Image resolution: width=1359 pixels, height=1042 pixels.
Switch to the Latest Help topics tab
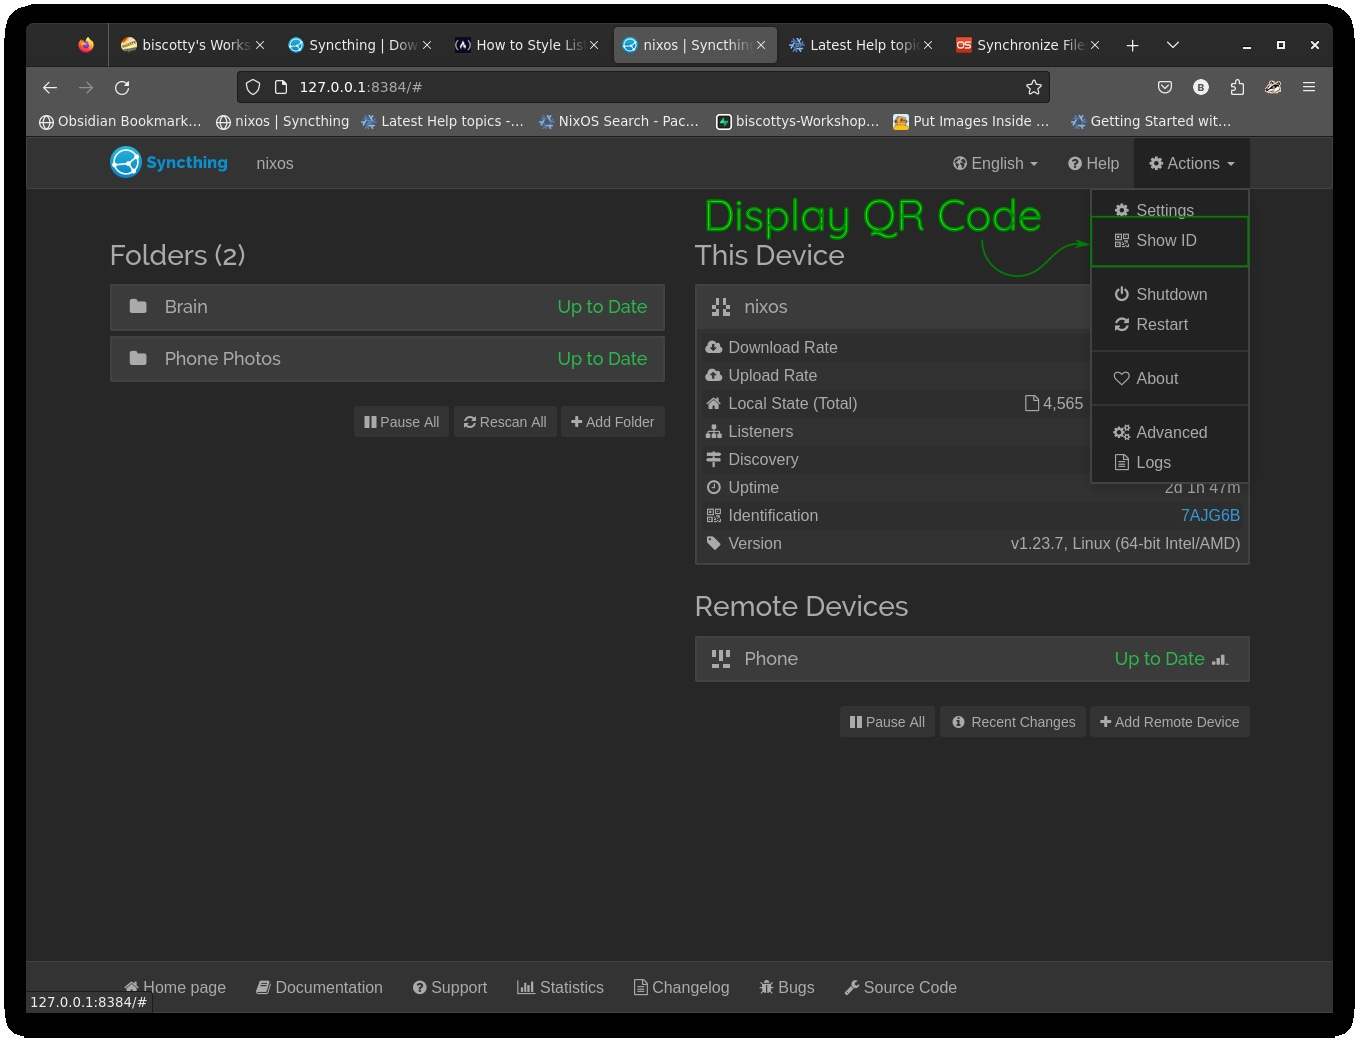[861, 45]
